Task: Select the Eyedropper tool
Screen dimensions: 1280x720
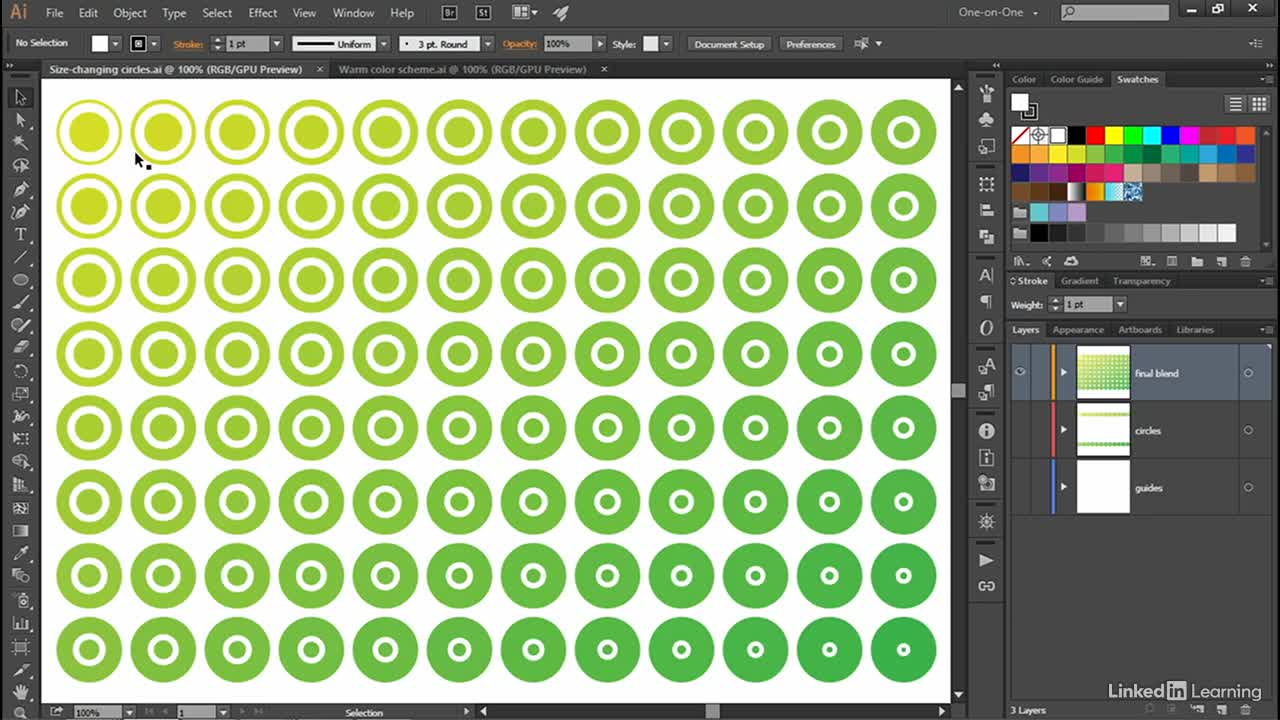Action: pyautogui.click(x=20, y=553)
